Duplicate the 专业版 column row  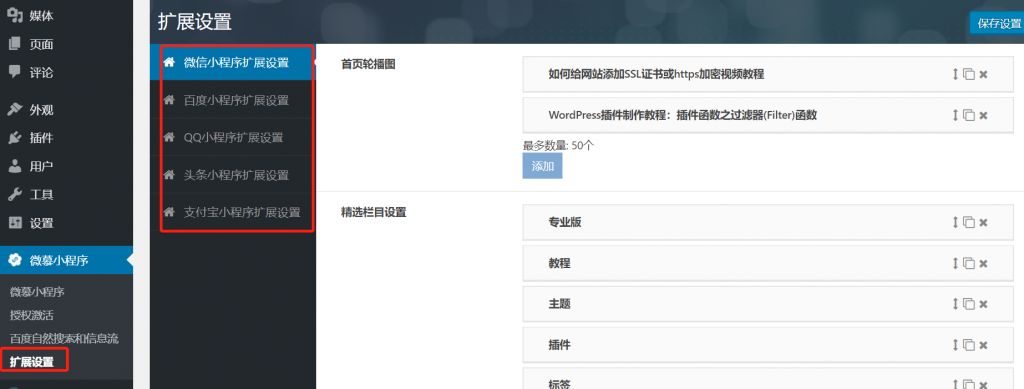[x=969, y=223]
